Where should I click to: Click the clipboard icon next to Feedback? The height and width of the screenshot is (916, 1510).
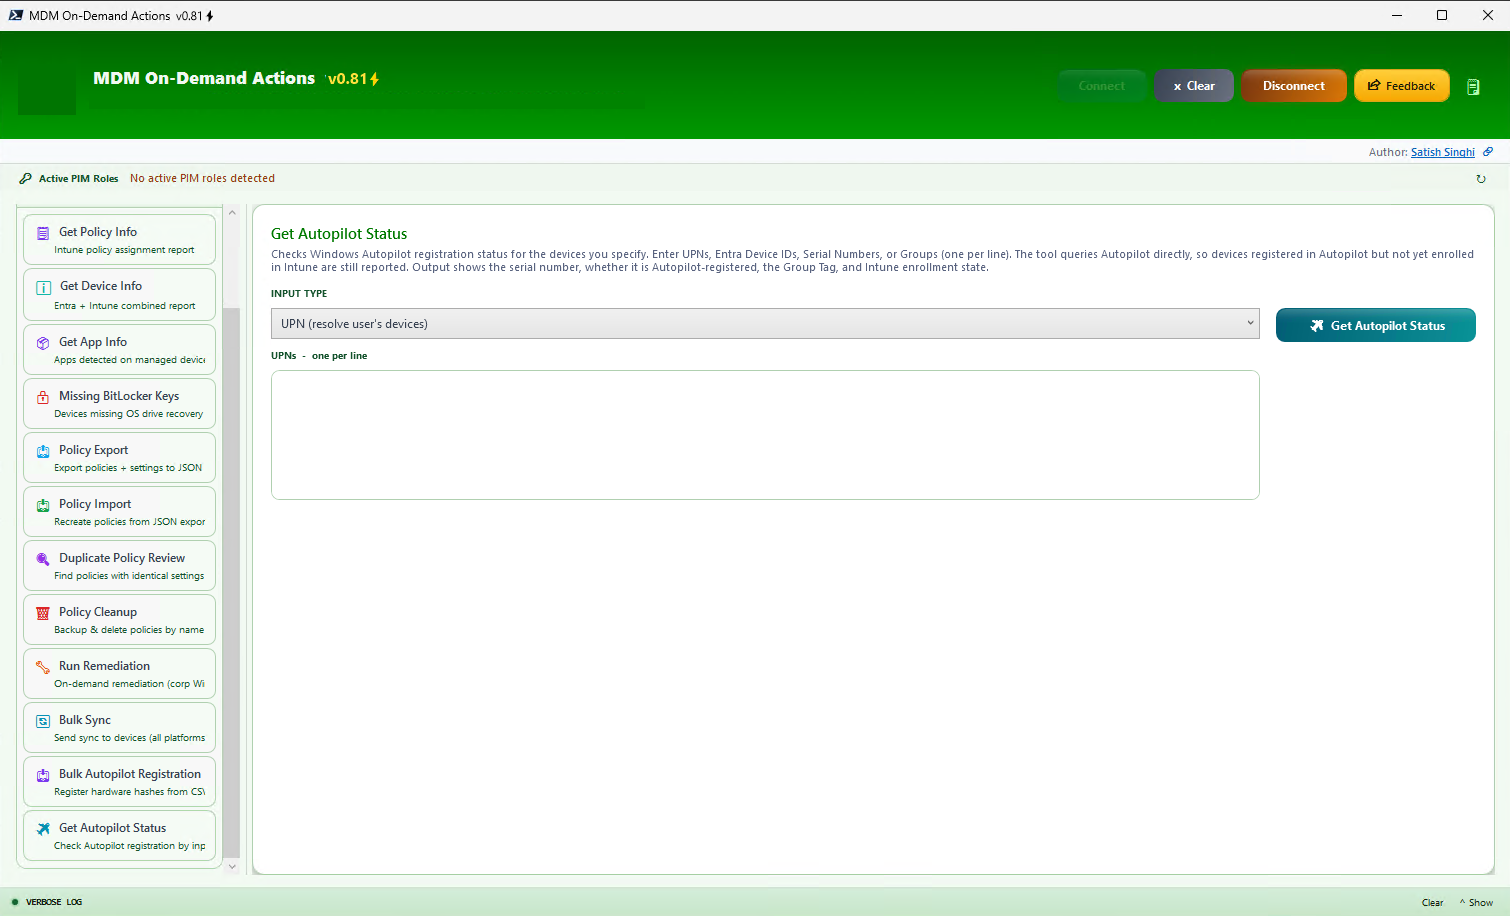1473,87
